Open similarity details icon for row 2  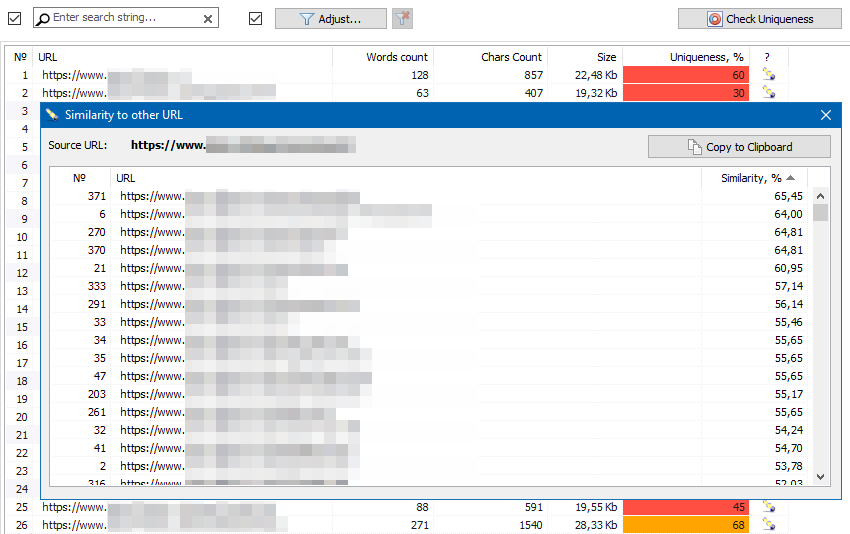tap(767, 93)
